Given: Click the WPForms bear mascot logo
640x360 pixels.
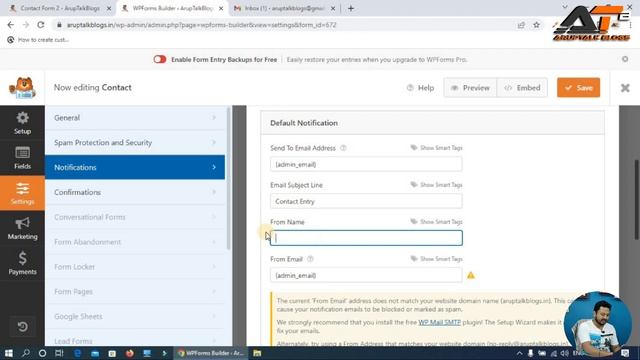Looking at the screenshot, I should click(22, 88).
